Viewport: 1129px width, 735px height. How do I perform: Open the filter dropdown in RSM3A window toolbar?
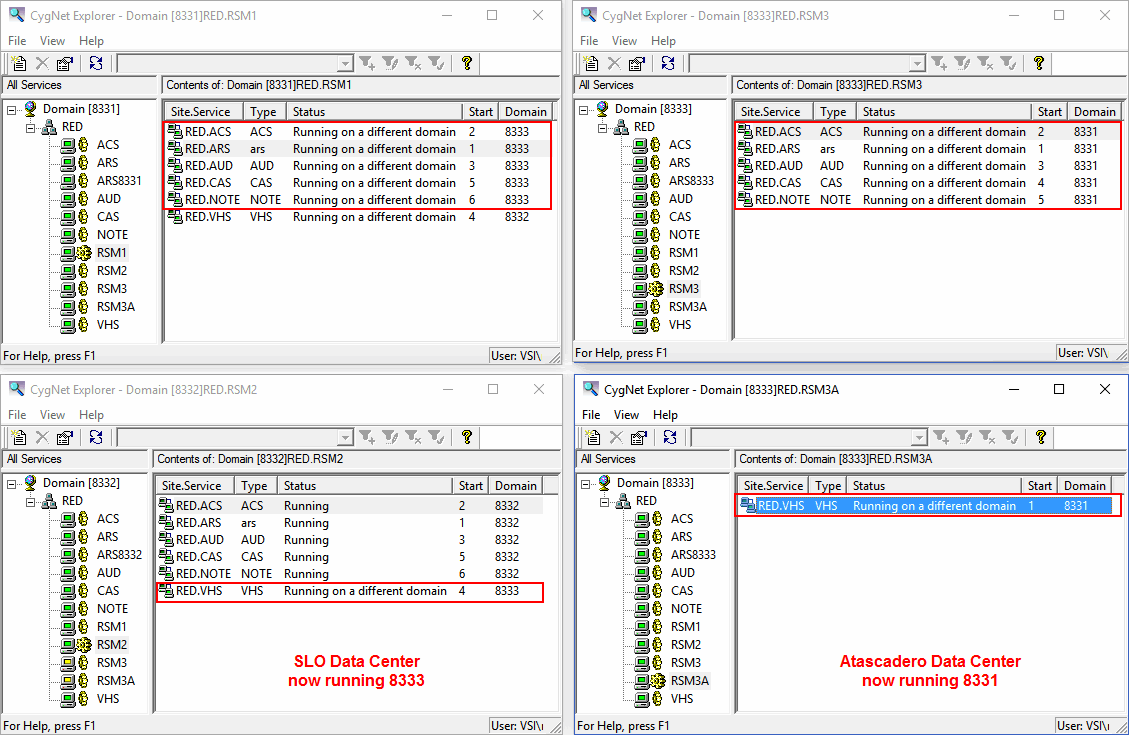(919, 438)
